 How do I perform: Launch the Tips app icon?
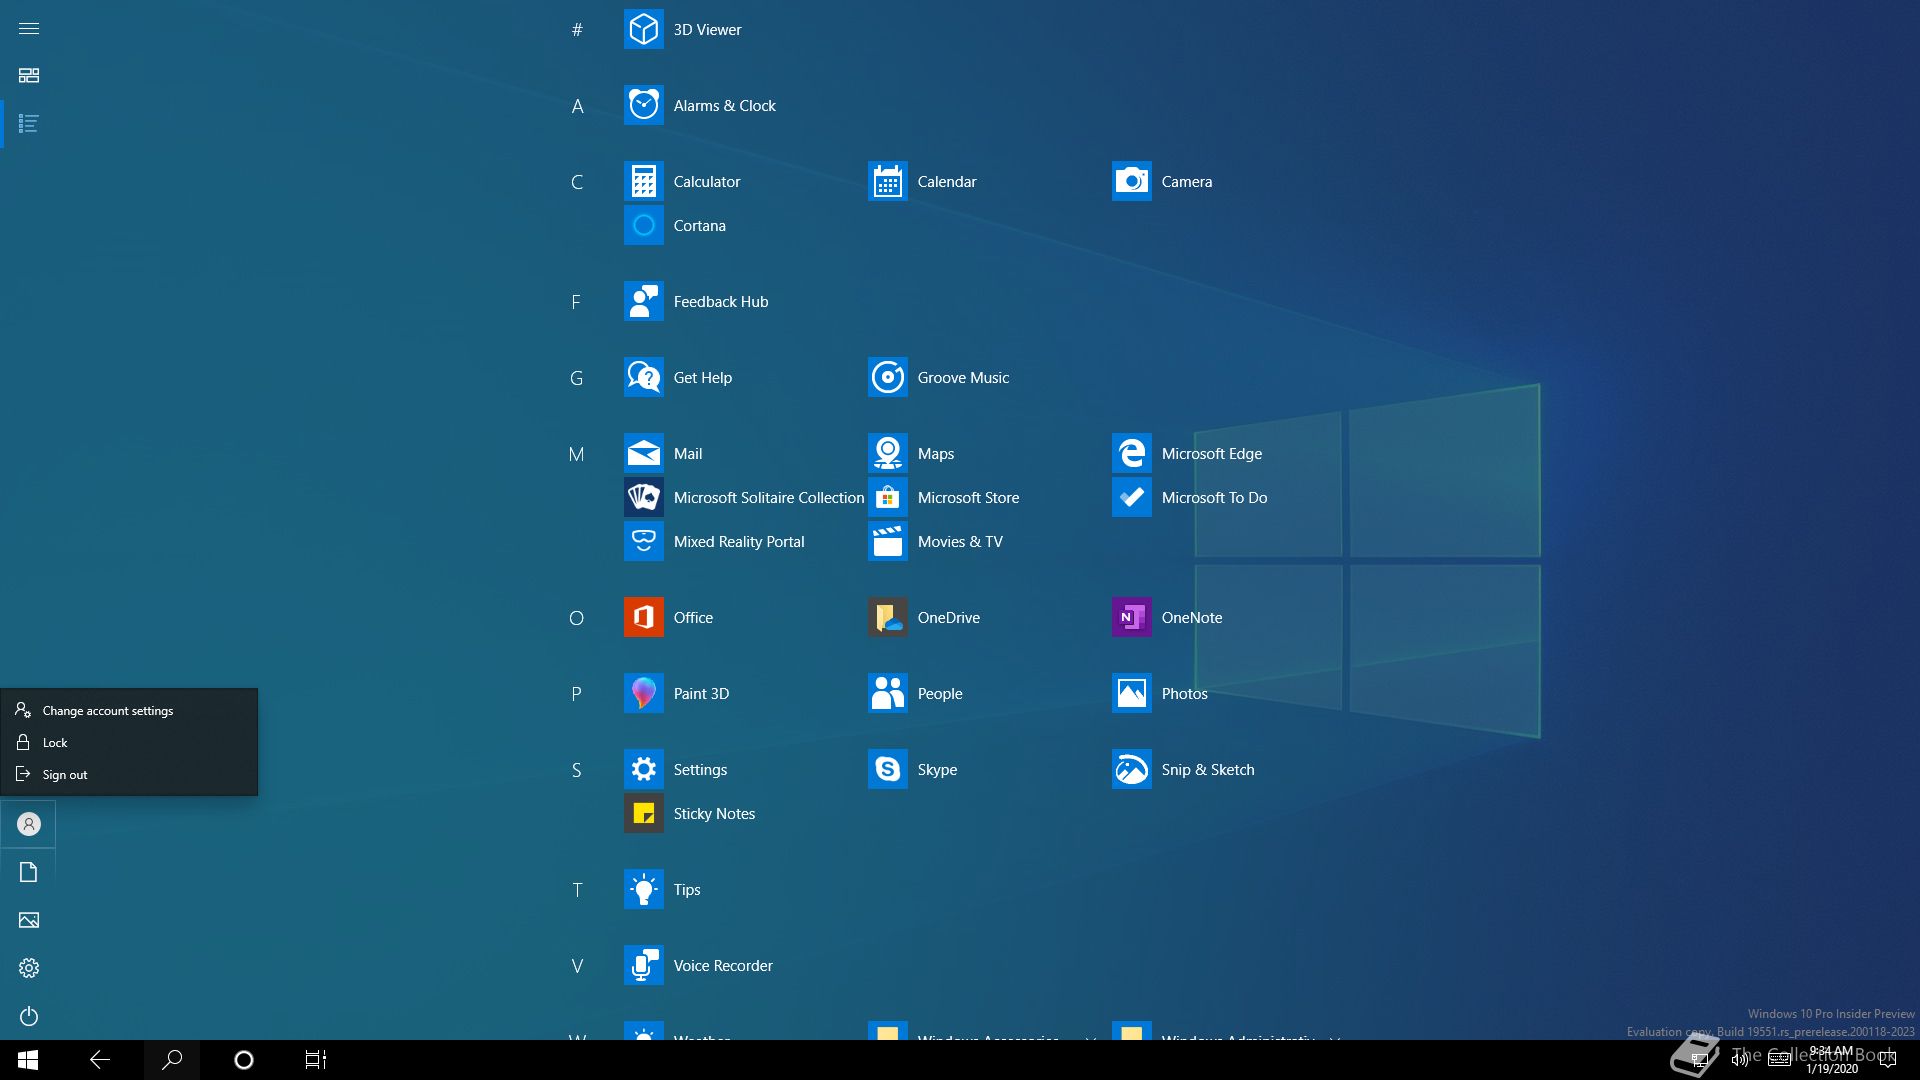tap(643, 889)
